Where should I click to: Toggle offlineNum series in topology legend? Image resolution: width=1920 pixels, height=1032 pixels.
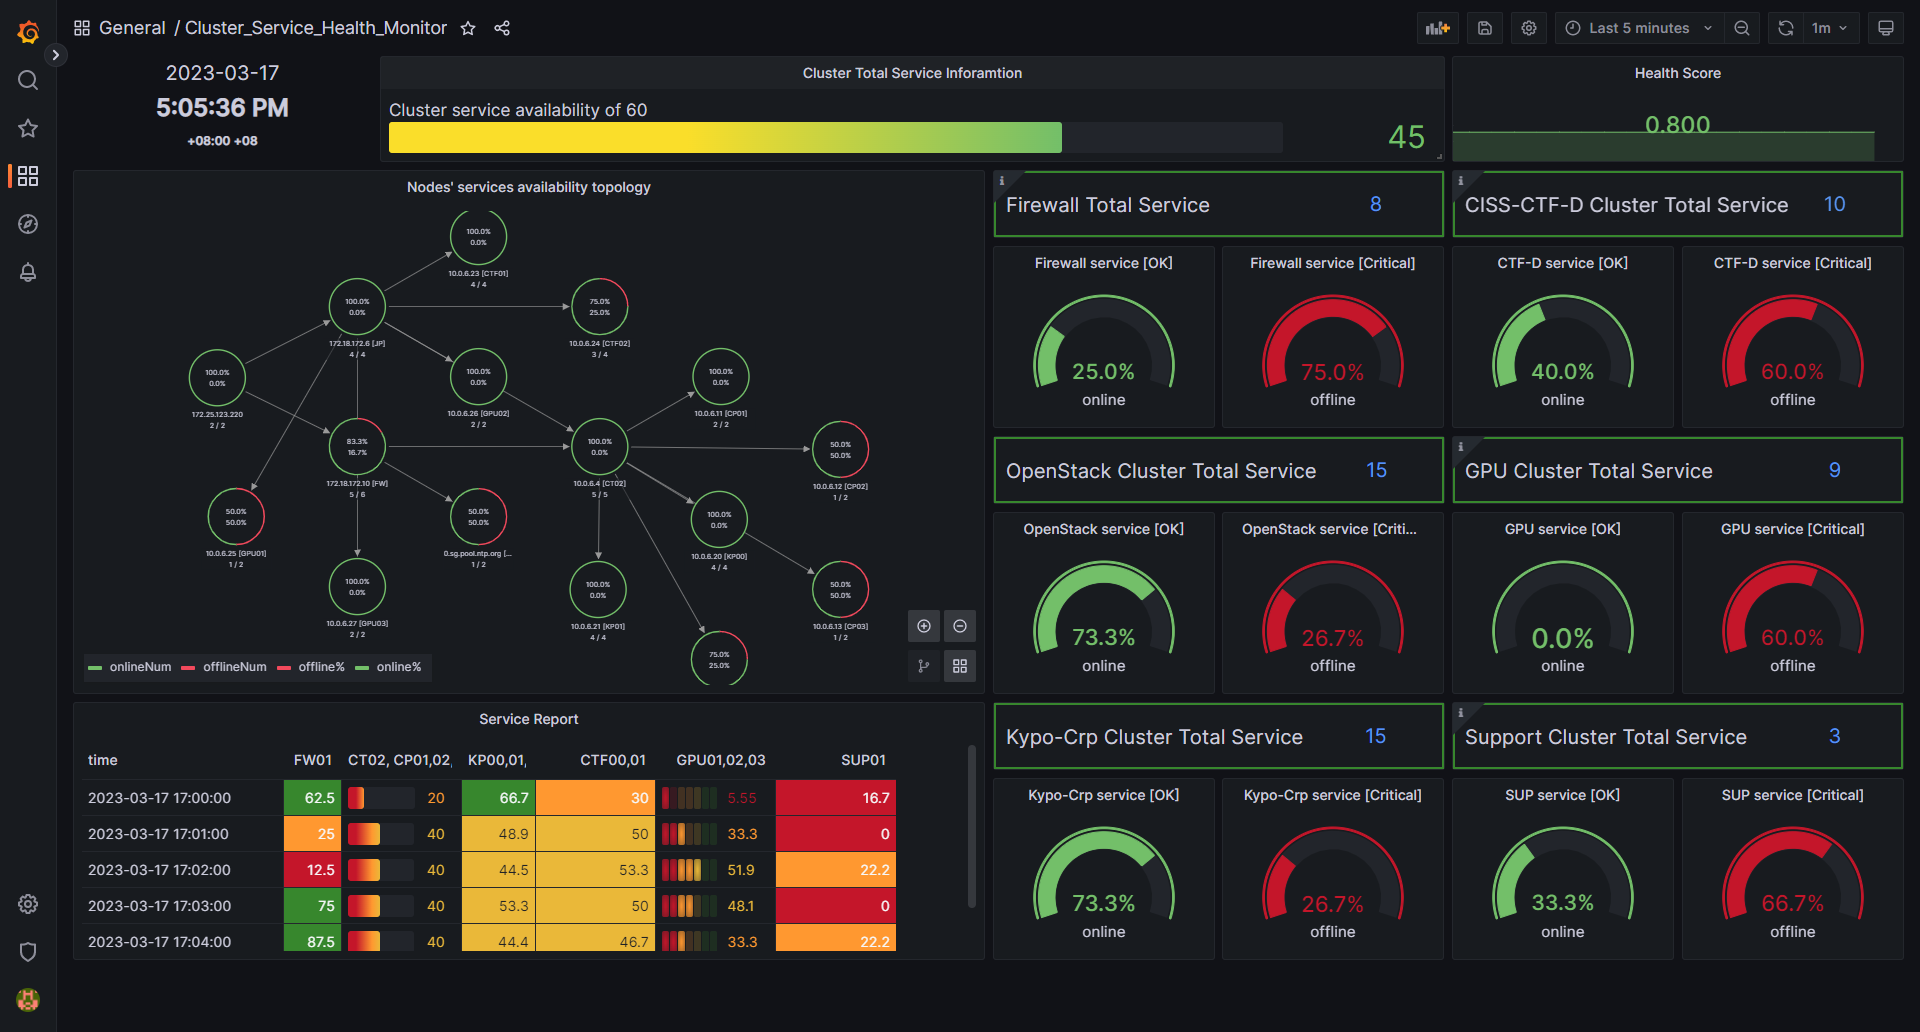(224, 667)
